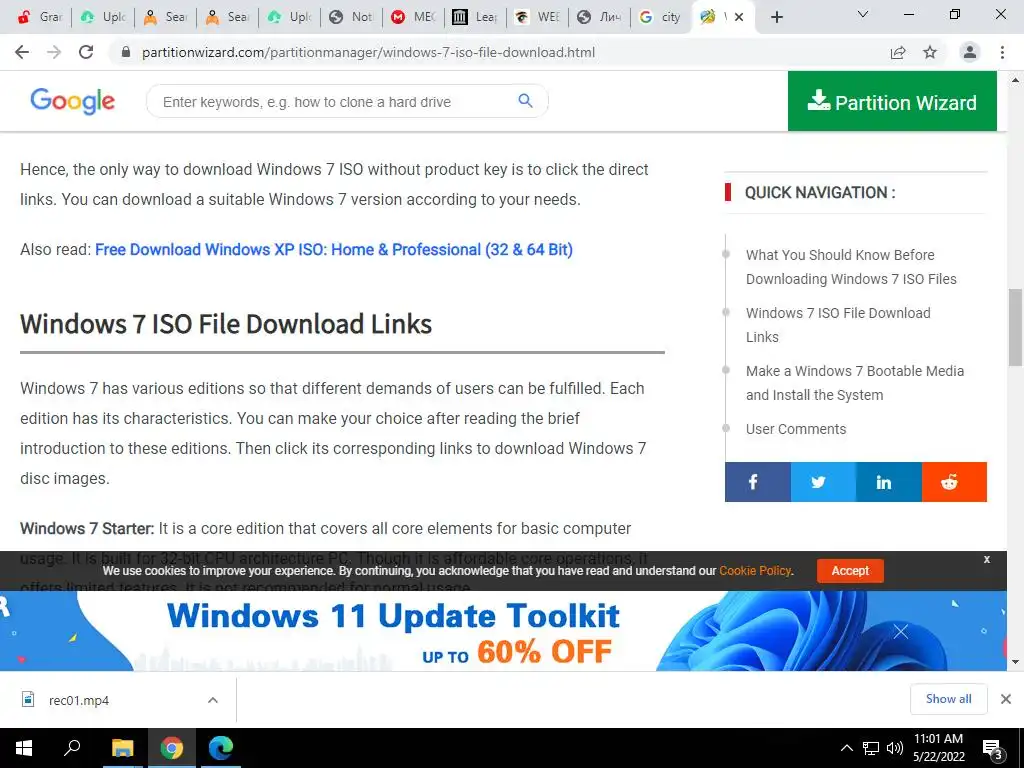Open the network tray icon
The width and height of the screenshot is (1024, 768).
point(871,748)
